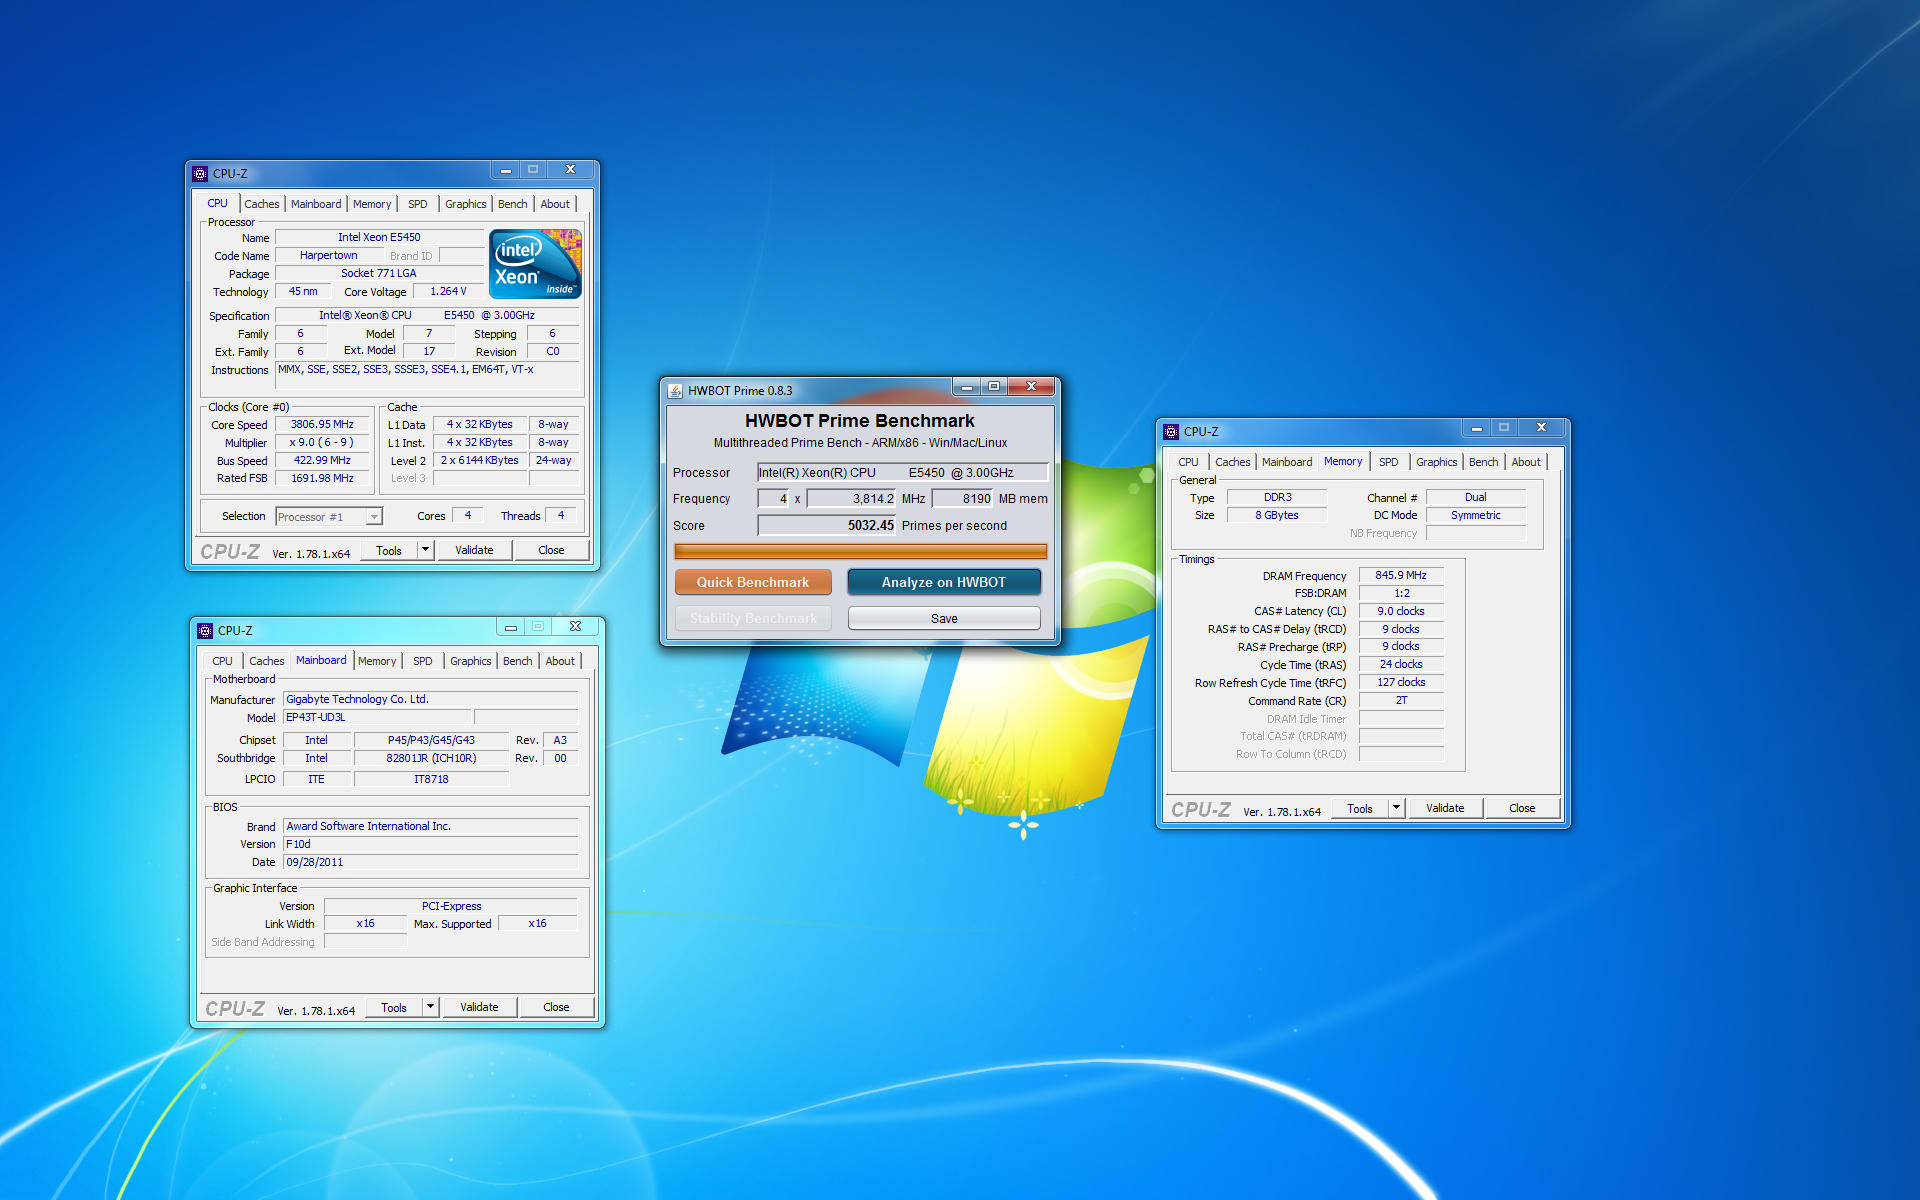Click Core Voltage value 1.264 V
Image resolution: width=1920 pixels, height=1200 pixels.
pos(448,291)
